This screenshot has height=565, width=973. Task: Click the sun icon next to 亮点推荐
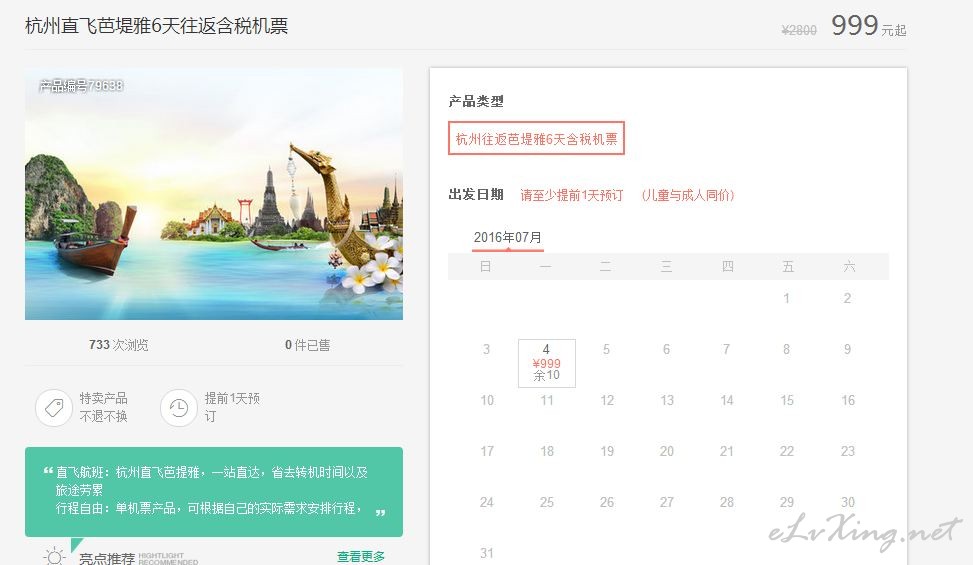coord(54,556)
